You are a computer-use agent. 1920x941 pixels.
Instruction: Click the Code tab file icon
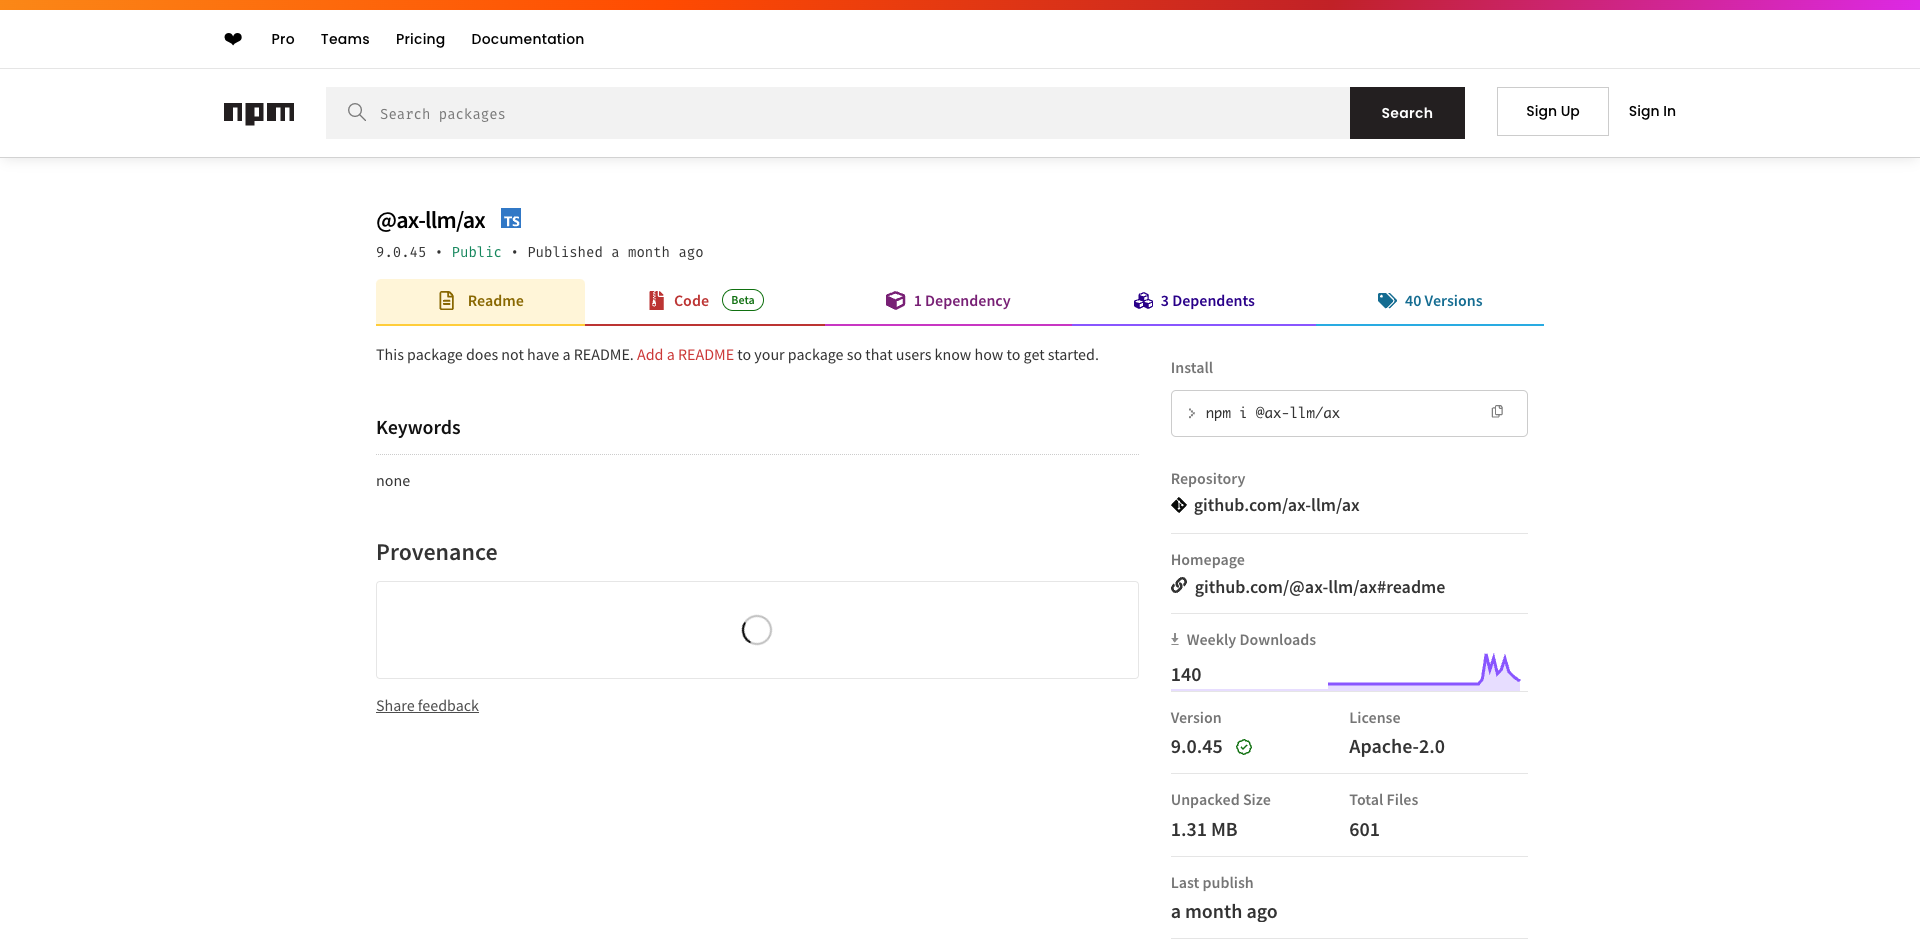coord(657,300)
